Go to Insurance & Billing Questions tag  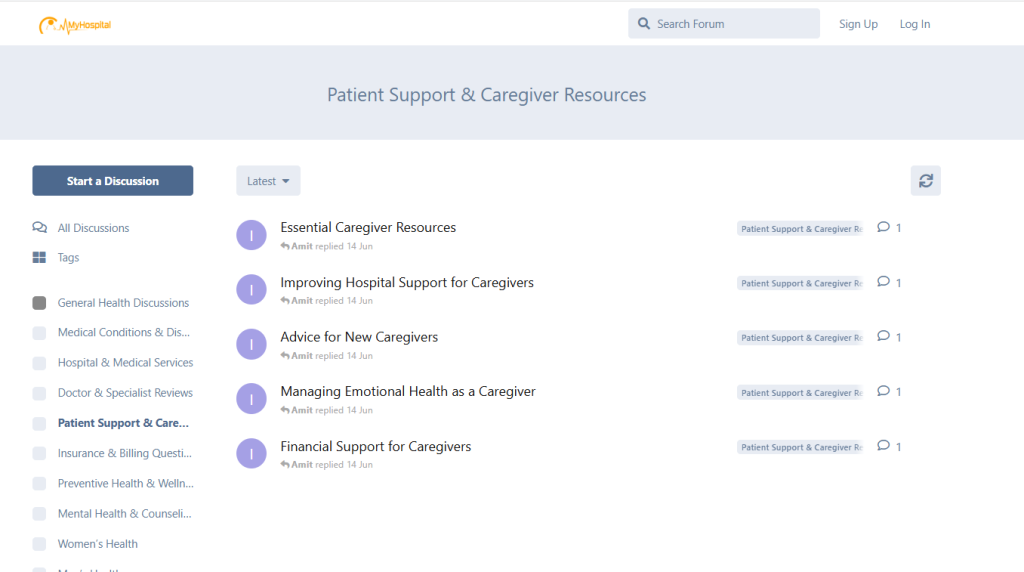(124, 454)
